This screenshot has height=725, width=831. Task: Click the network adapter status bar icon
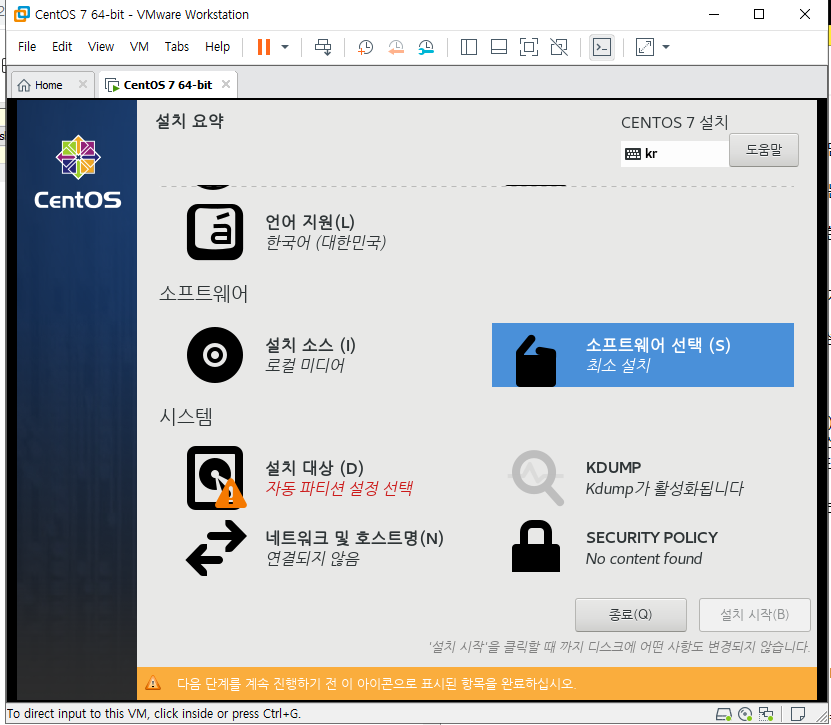(766, 714)
